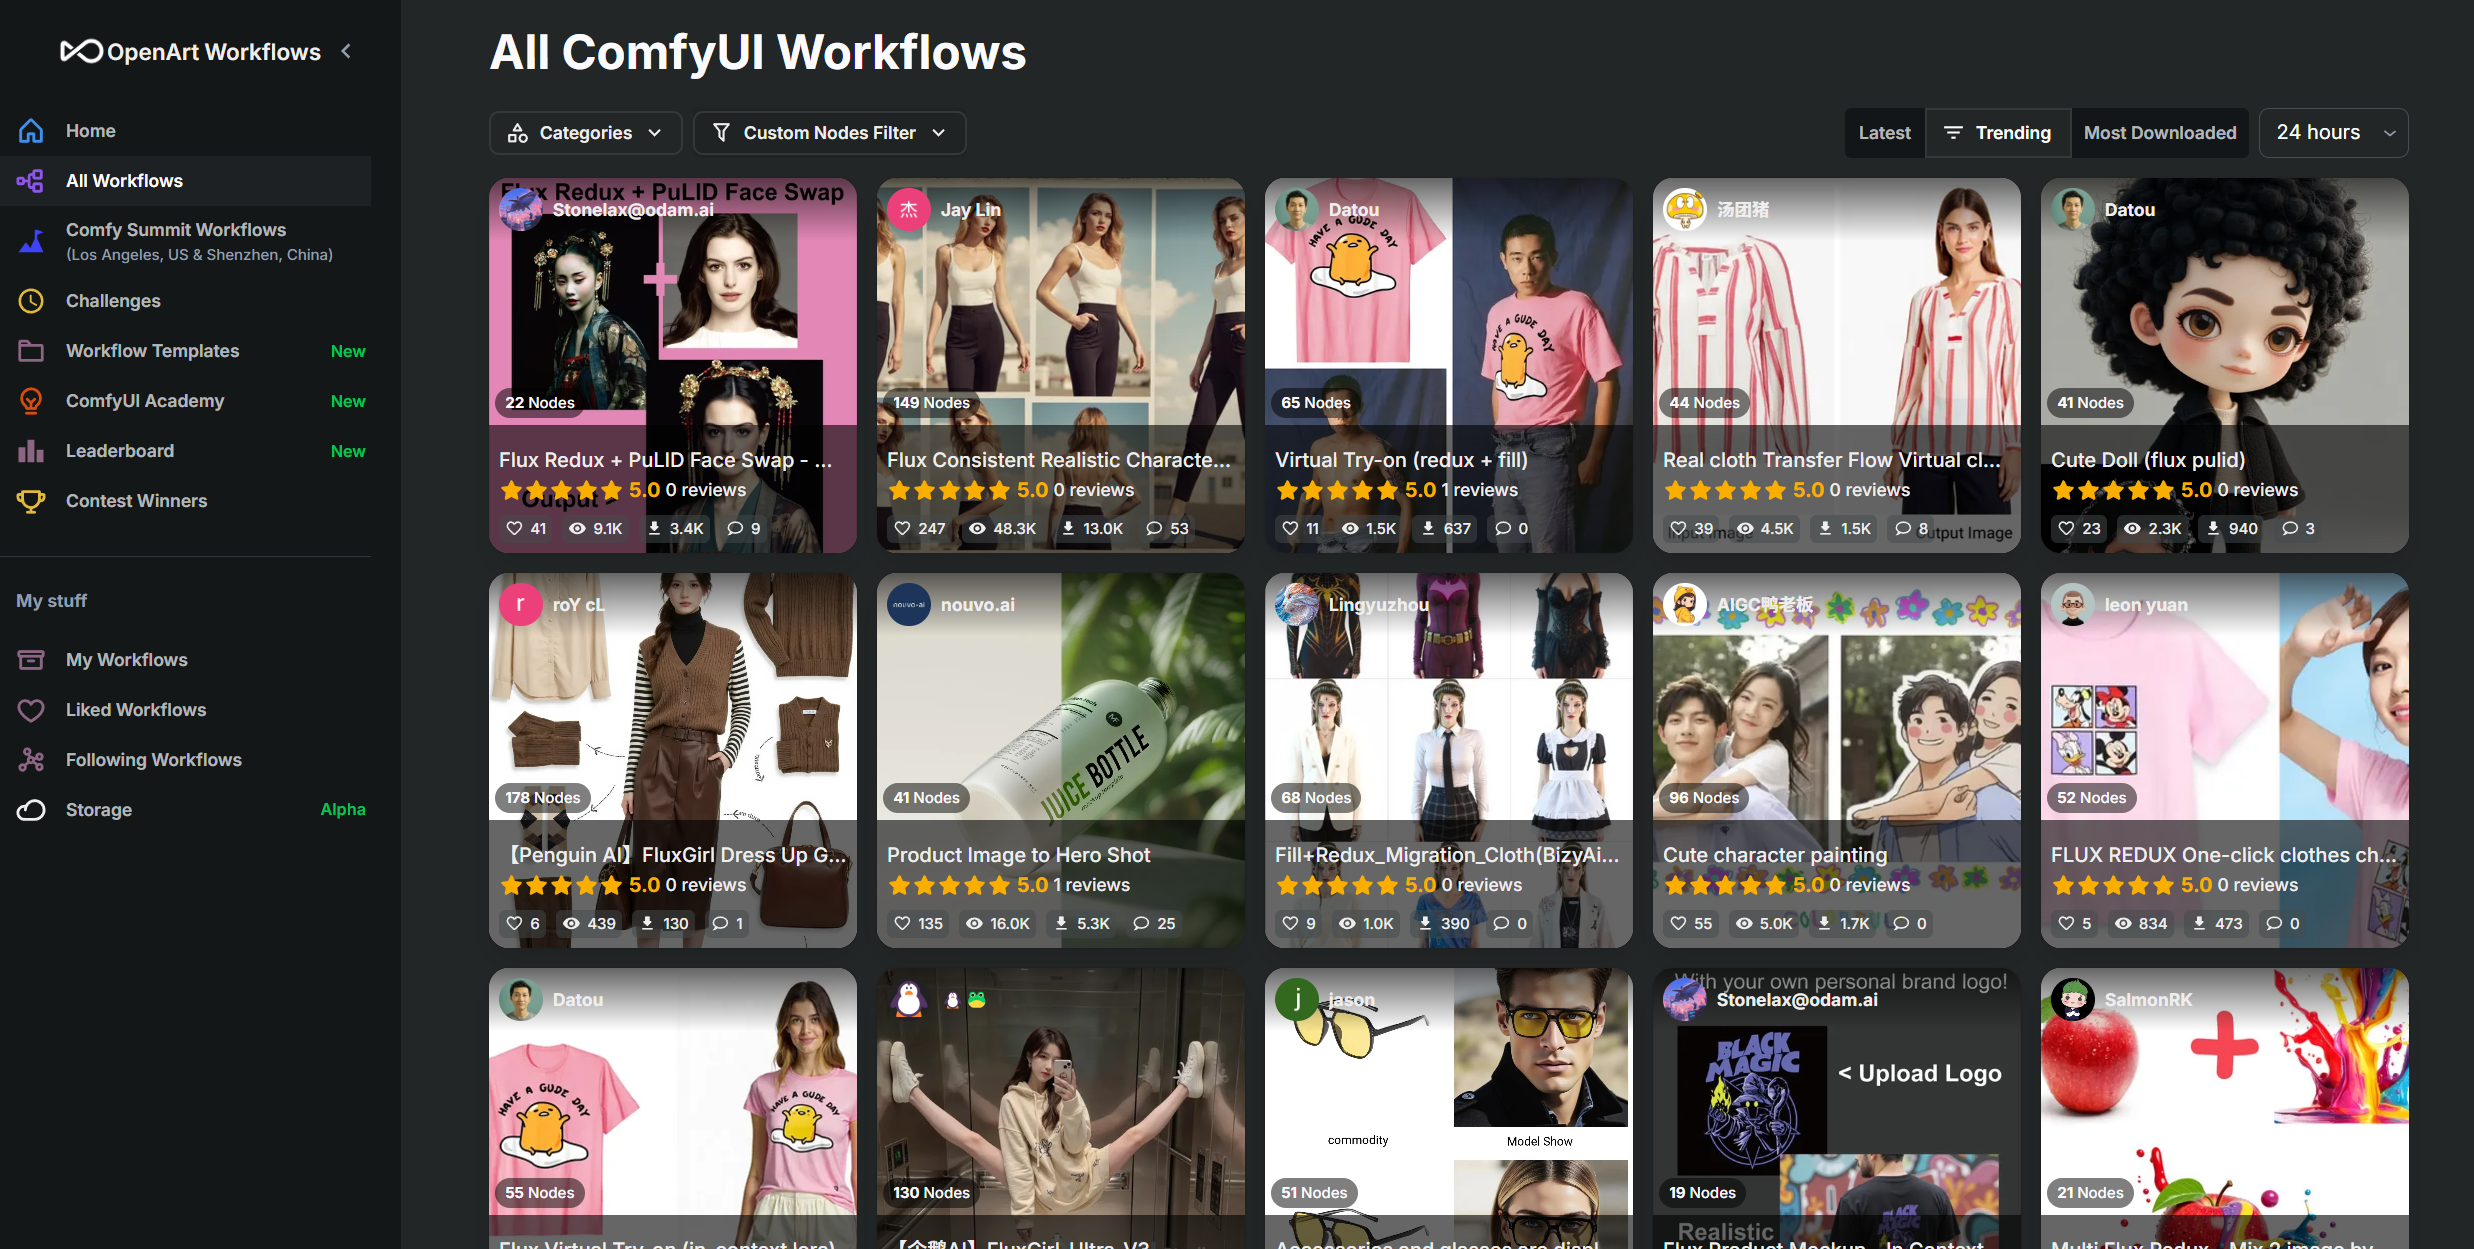Open the 24 hours time range dropdown
2474x1249 pixels.
[x=2333, y=133]
